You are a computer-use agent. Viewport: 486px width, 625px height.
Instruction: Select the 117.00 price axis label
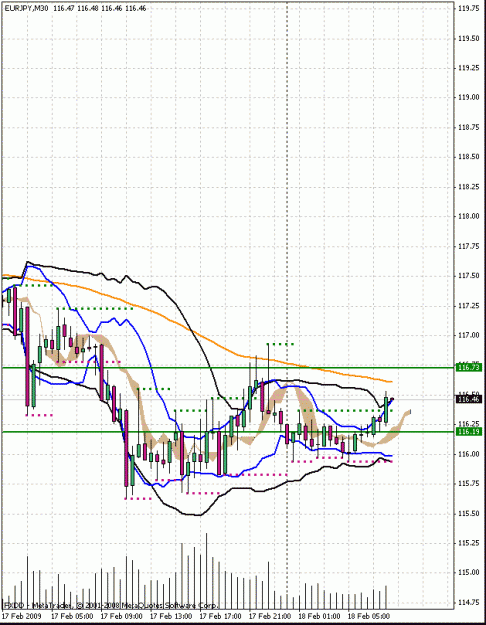468,335
